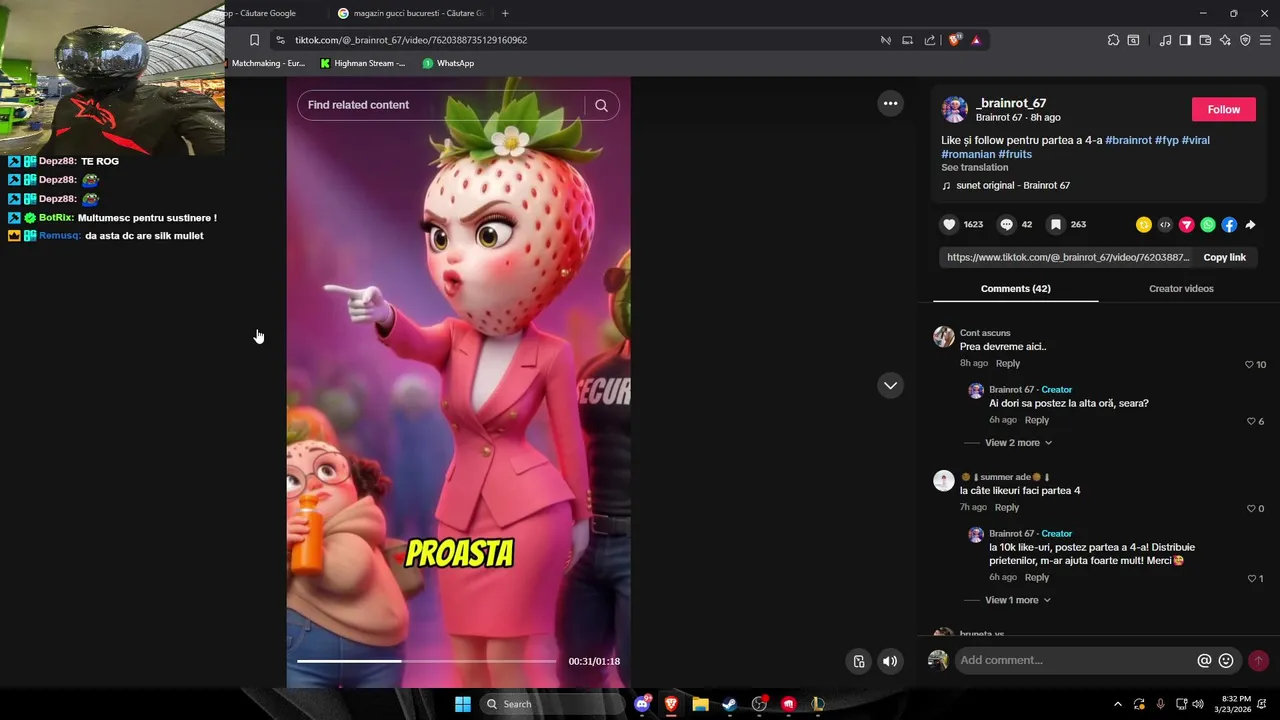Open Brave Rewards triangle icon
This screenshot has height=720, width=1280.
coord(976,40)
